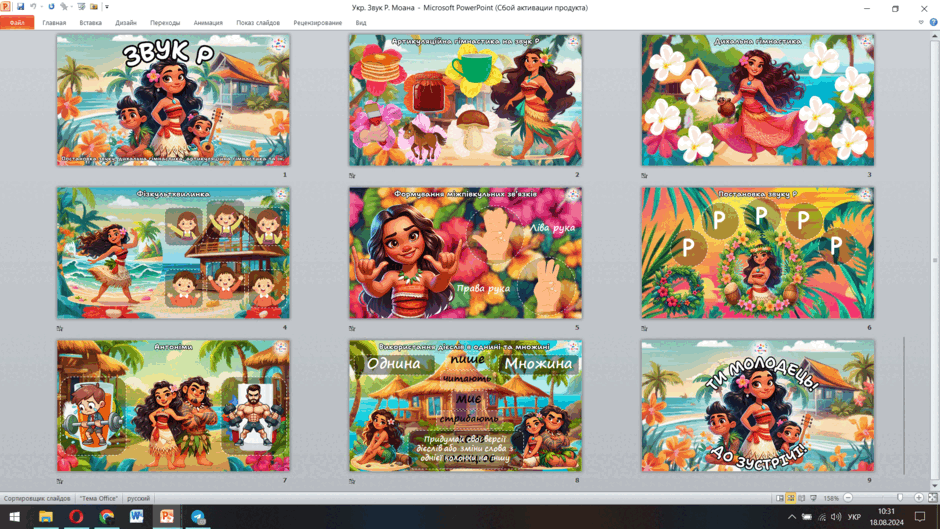Open the Файл tab
The width and height of the screenshot is (940, 529).
pyautogui.click(x=17, y=23)
